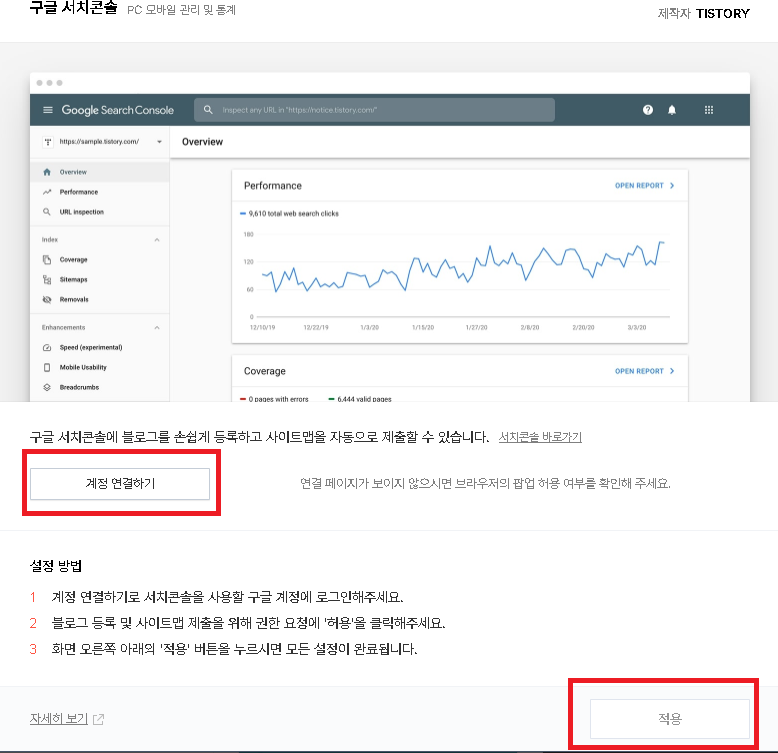
Task: Click the Breadcrumbs layers icon
Action: click(x=47, y=387)
